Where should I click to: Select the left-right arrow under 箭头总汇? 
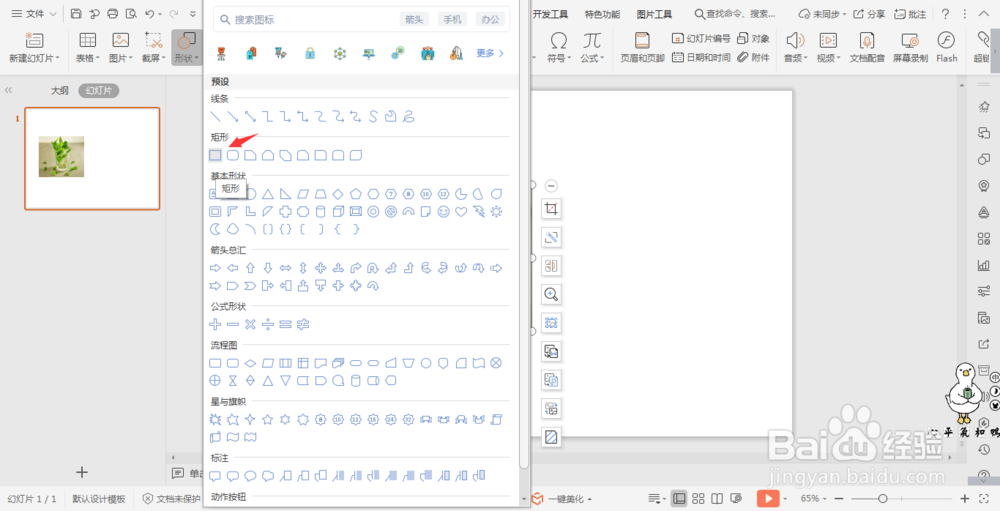[286, 268]
